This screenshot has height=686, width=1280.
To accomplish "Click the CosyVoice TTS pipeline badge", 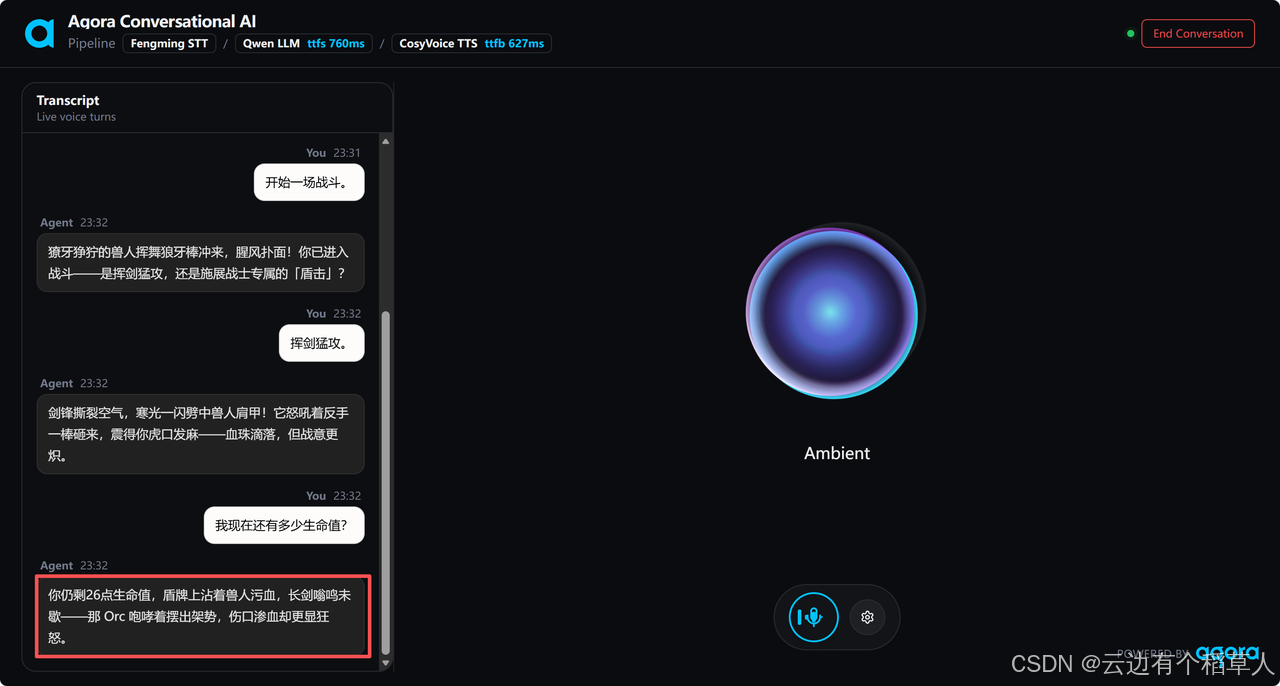I will pos(471,44).
